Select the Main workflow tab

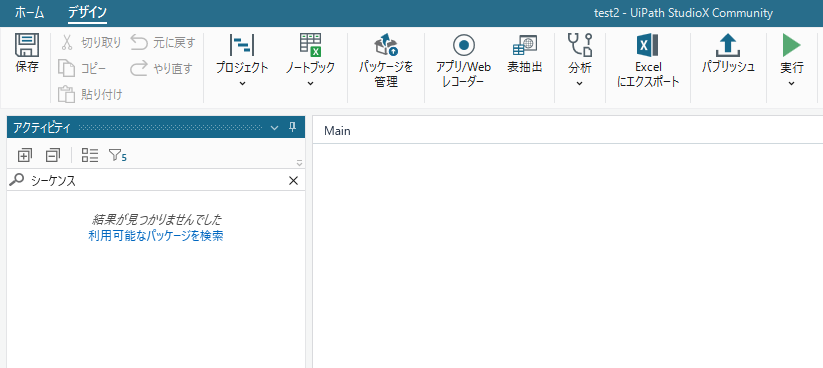pos(337,131)
